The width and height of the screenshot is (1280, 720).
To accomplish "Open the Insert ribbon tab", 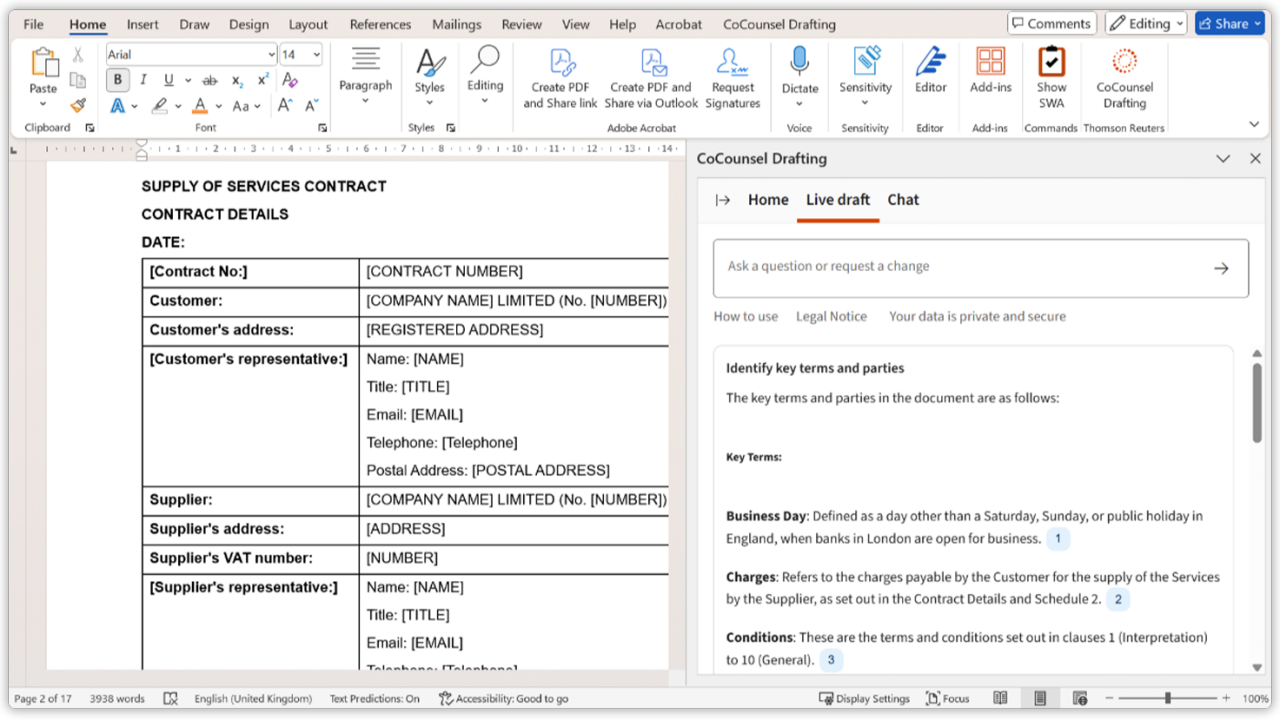I will tap(142, 24).
